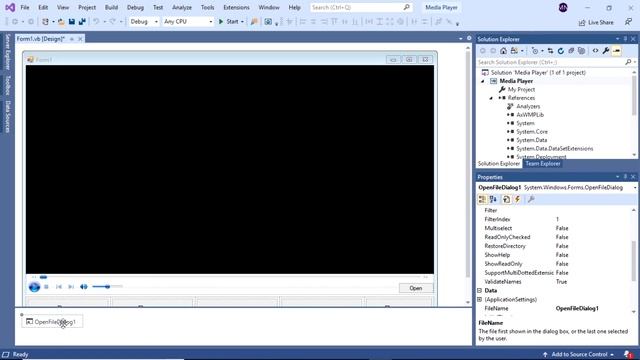Click the Multiselect property value False
Image resolution: width=640 pixels, height=360 pixels.
pos(562,228)
